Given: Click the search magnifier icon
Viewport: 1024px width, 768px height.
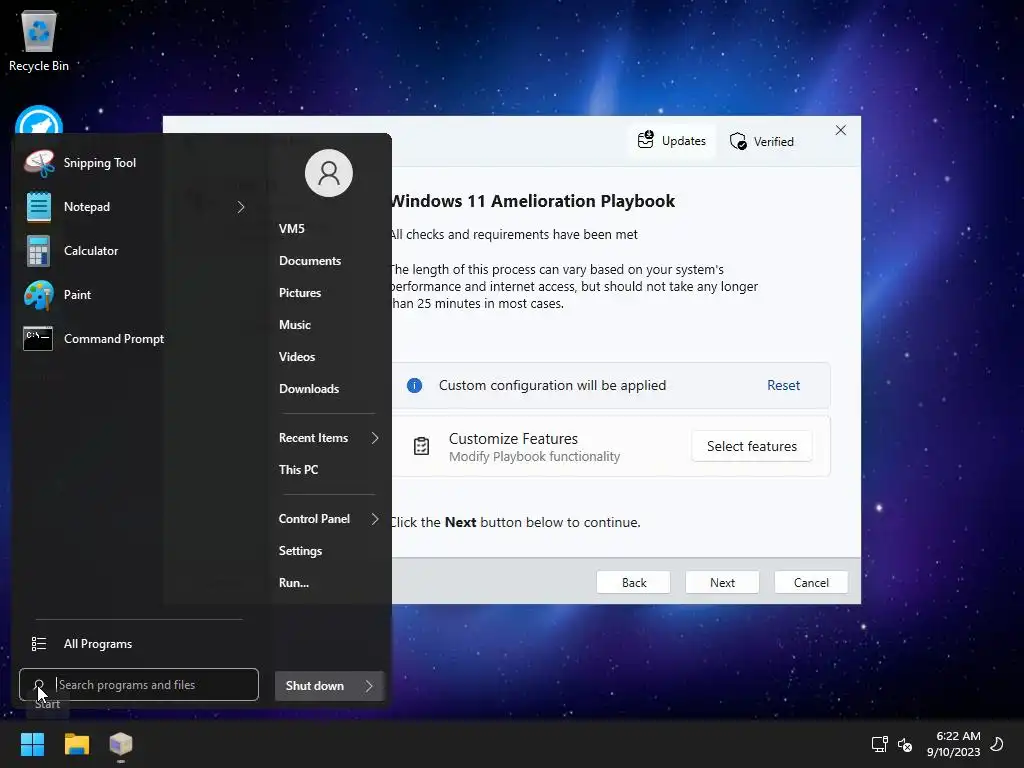Looking at the screenshot, I should click(x=39, y=684).
